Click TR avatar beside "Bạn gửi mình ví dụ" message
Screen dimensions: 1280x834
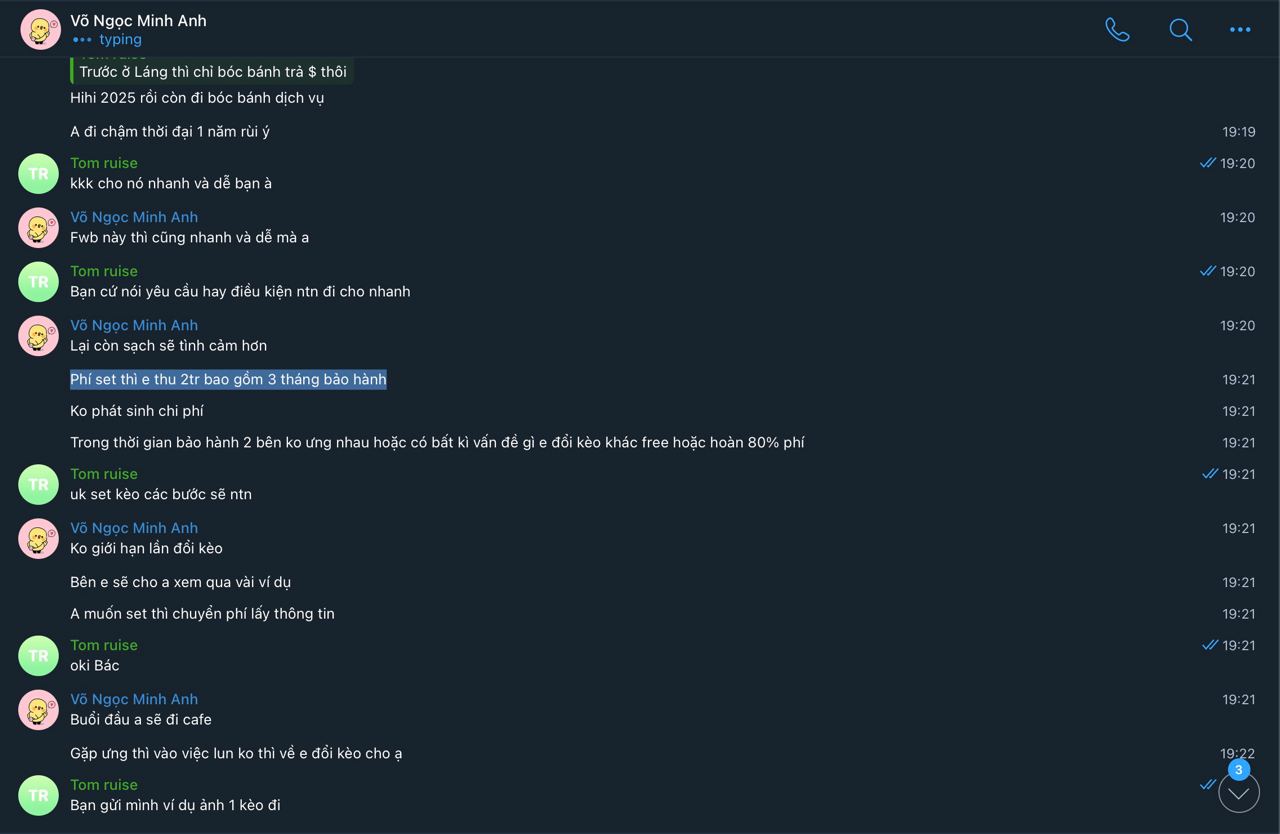pos(38,796)
